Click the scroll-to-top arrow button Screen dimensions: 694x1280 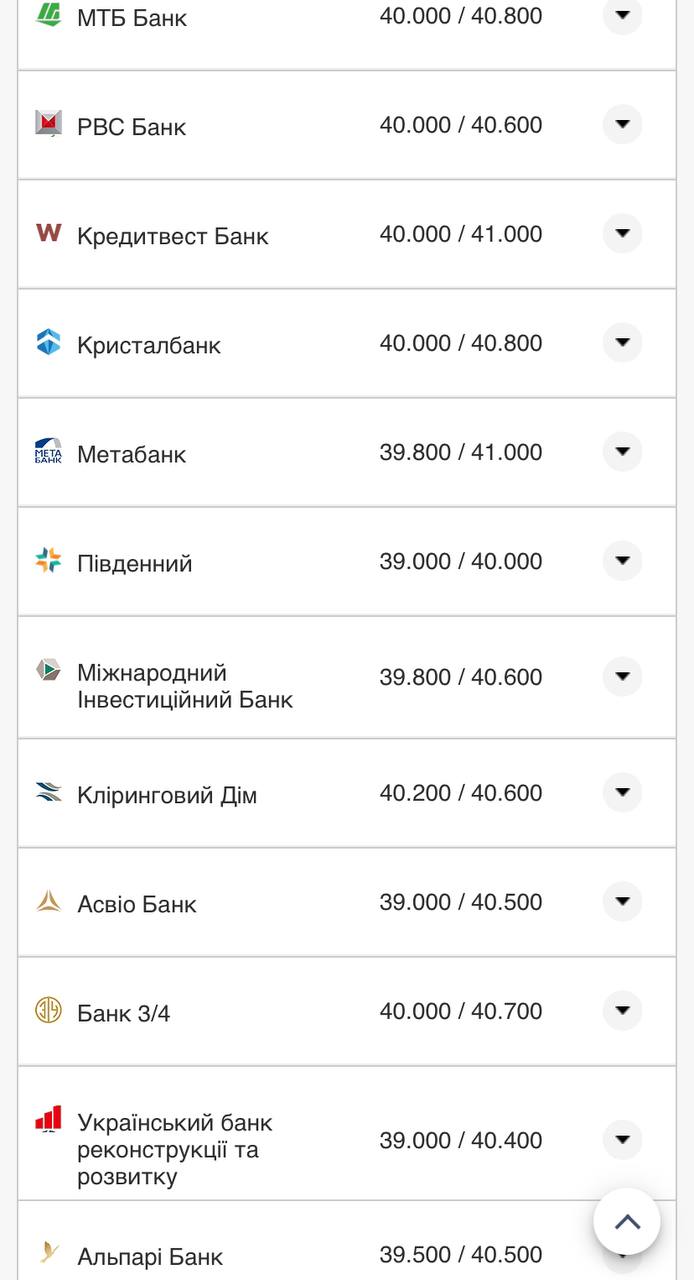627,1220
